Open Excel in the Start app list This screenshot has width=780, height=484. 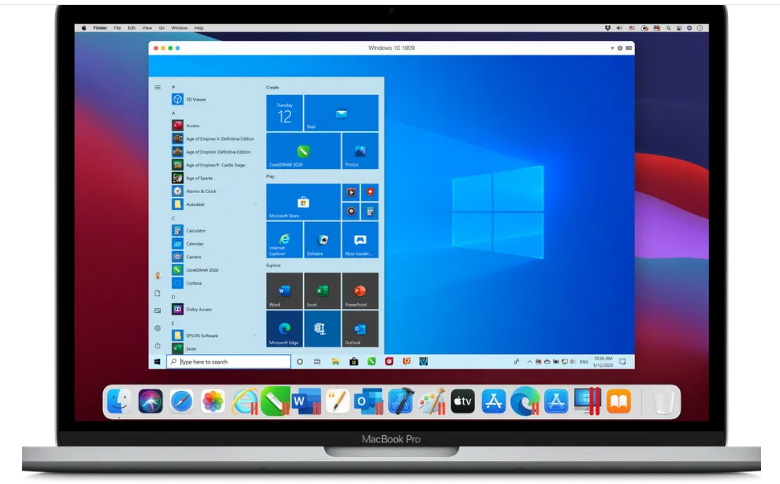click(185, 349)
